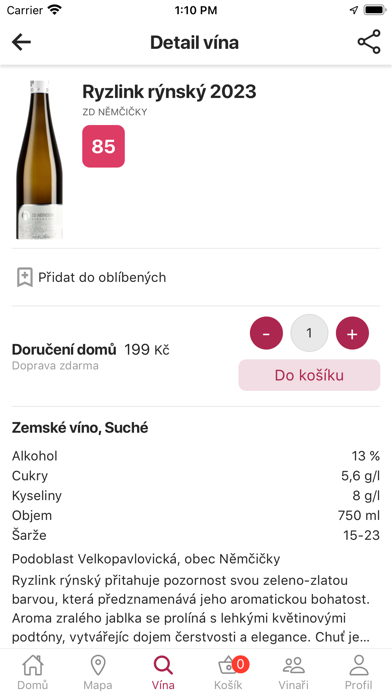Tap Přidat do oblíbených text
This screenshot has width=392, height=696.
click(102, 277)
